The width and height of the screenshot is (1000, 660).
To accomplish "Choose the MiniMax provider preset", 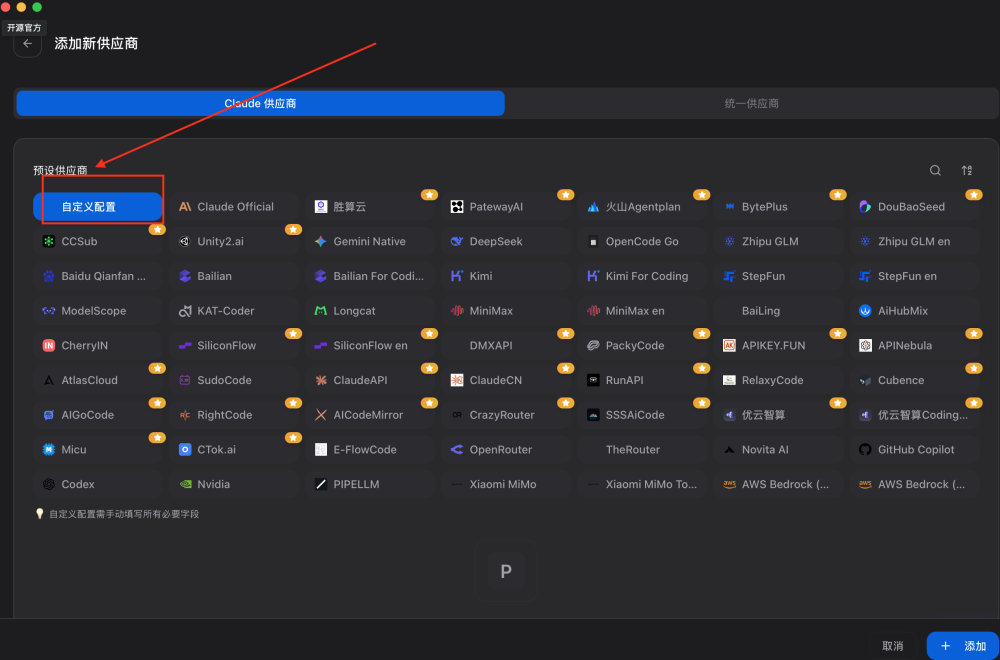I will pos(506,311).
